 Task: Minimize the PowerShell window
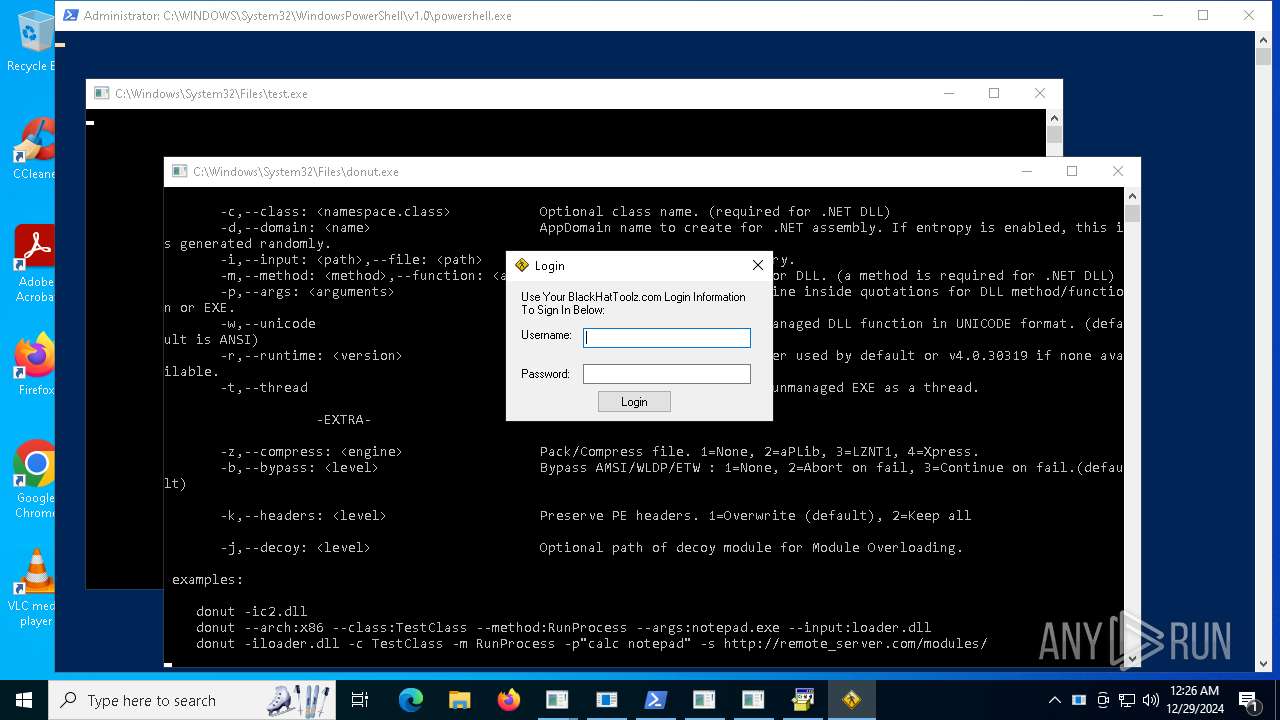[1158, 16]
